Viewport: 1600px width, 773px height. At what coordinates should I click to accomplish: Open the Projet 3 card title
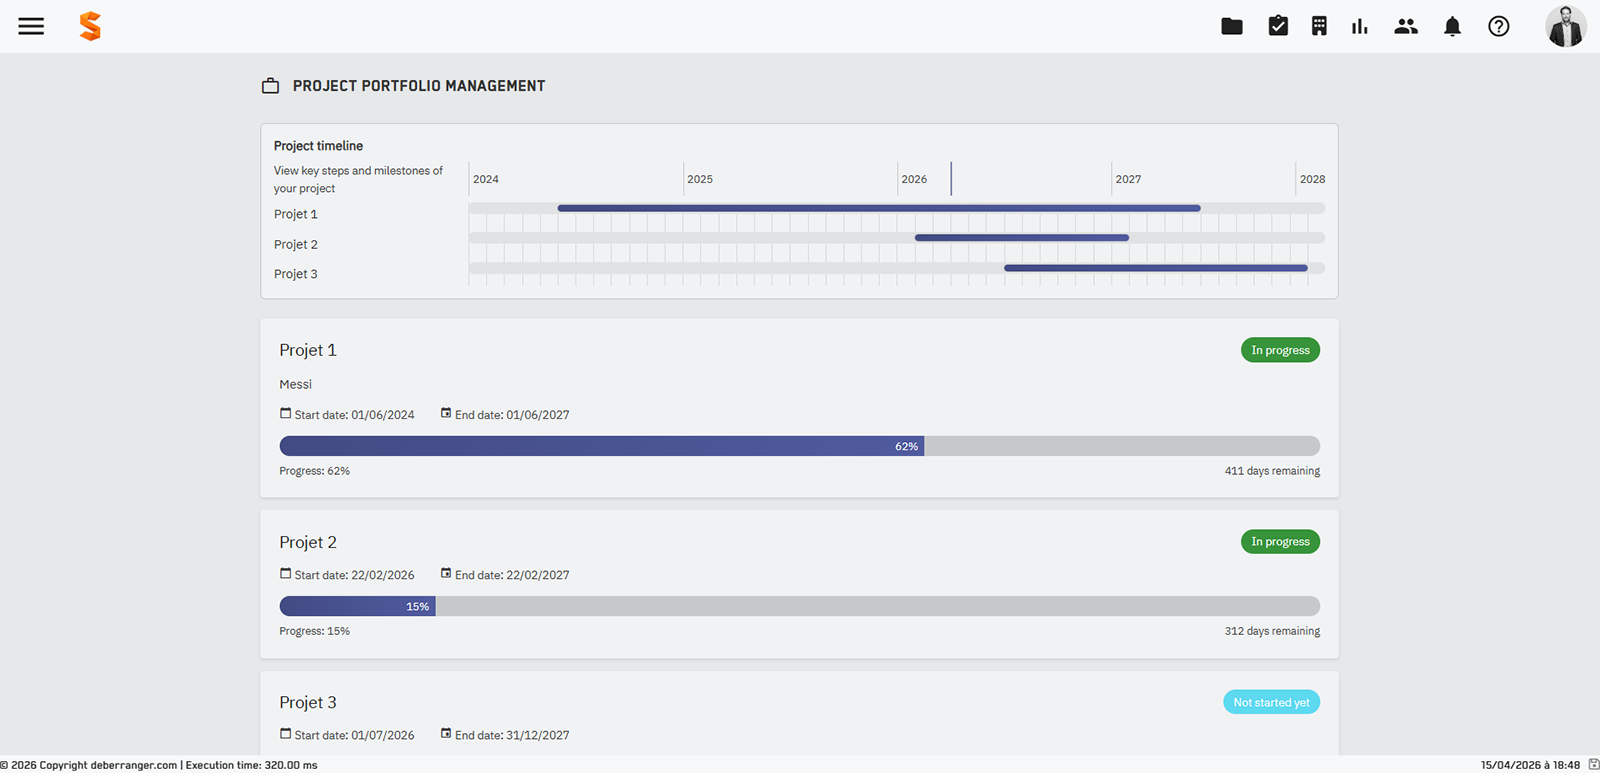[308, 702]
